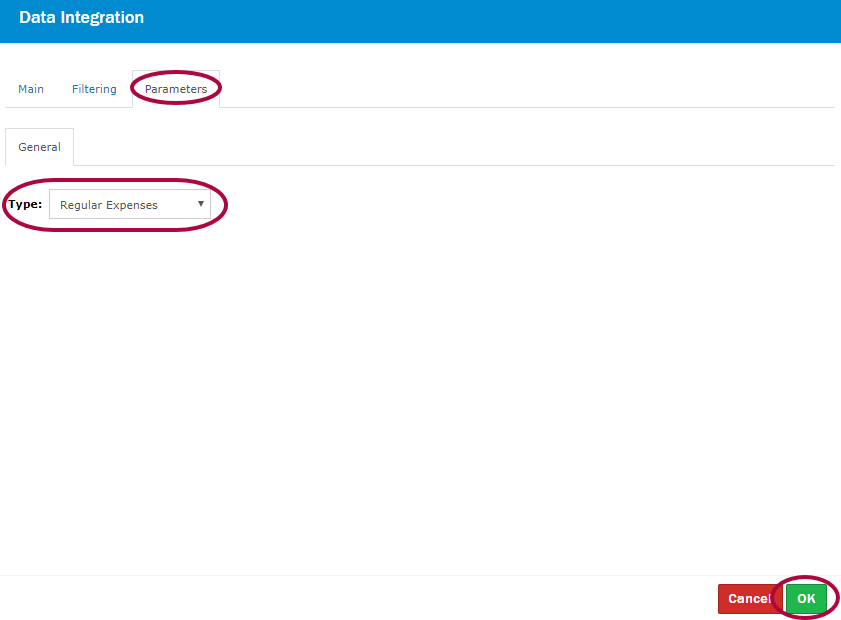Save parameters by clicking OK
Screen dimensions: 841x620
coord(806,599)
